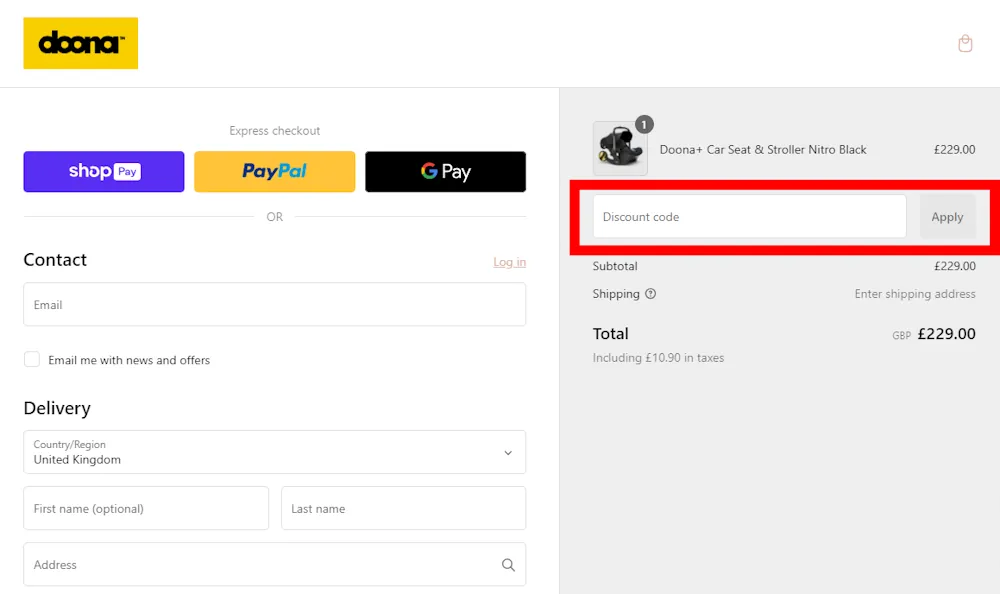
Task: Pay with Google Pay
Action: (x=446, y=172)
